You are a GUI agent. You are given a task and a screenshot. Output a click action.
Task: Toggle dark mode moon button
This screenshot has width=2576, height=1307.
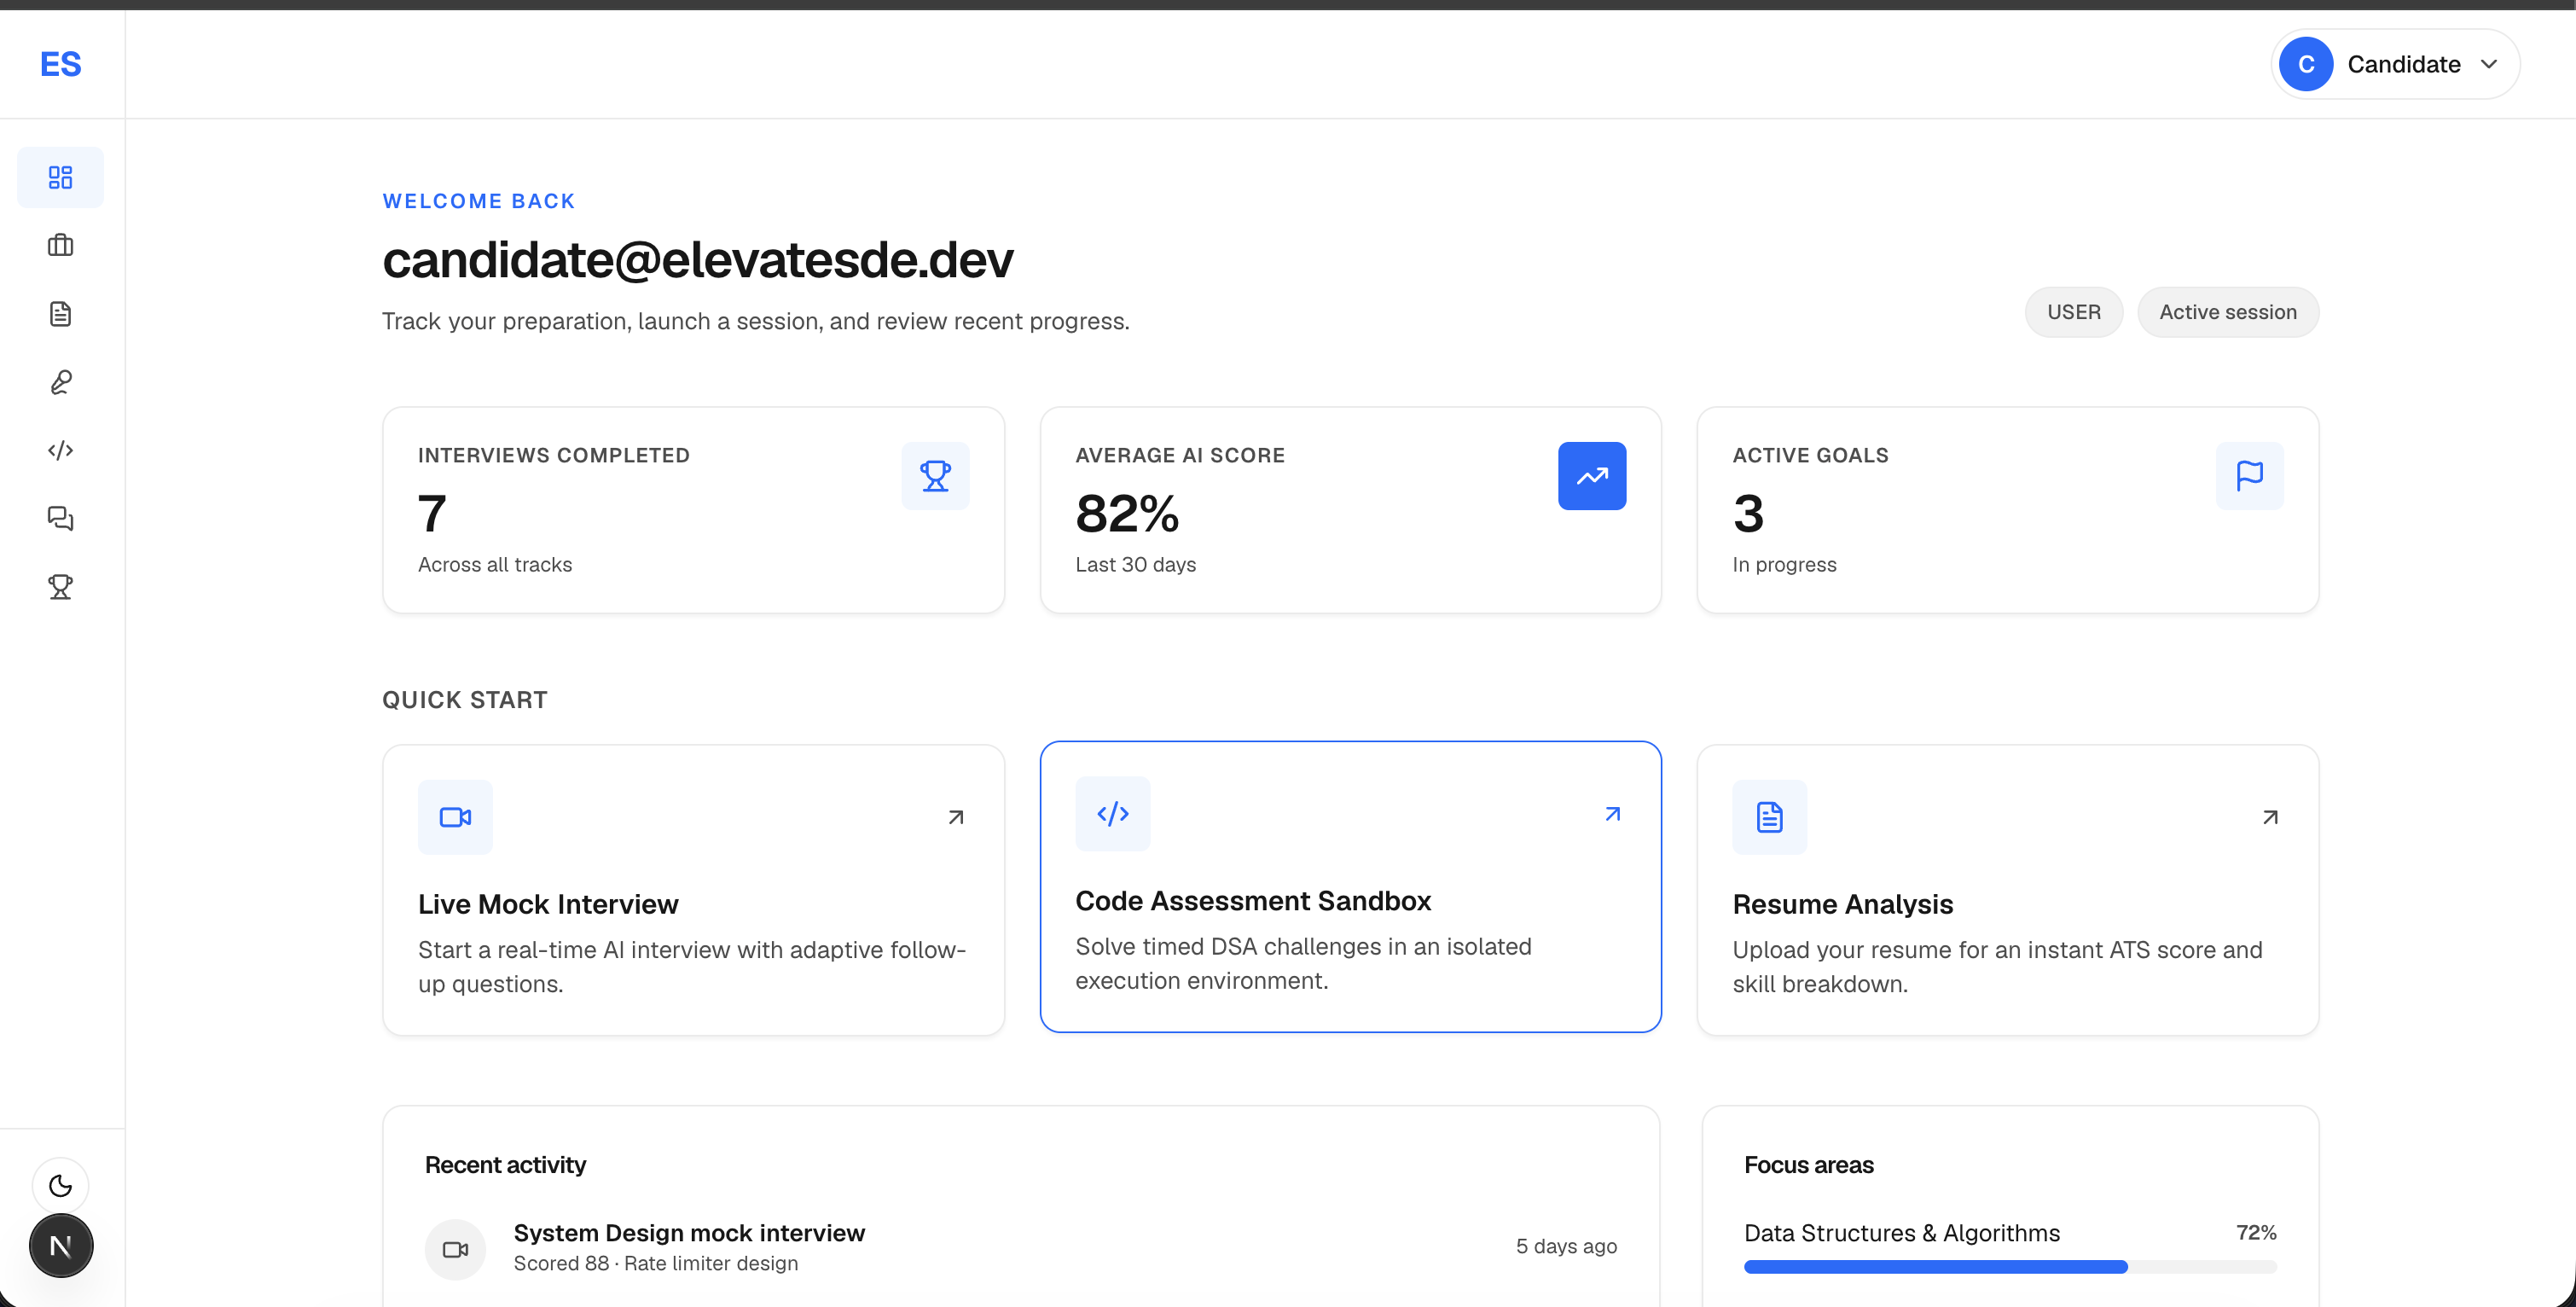point(61,1186)
